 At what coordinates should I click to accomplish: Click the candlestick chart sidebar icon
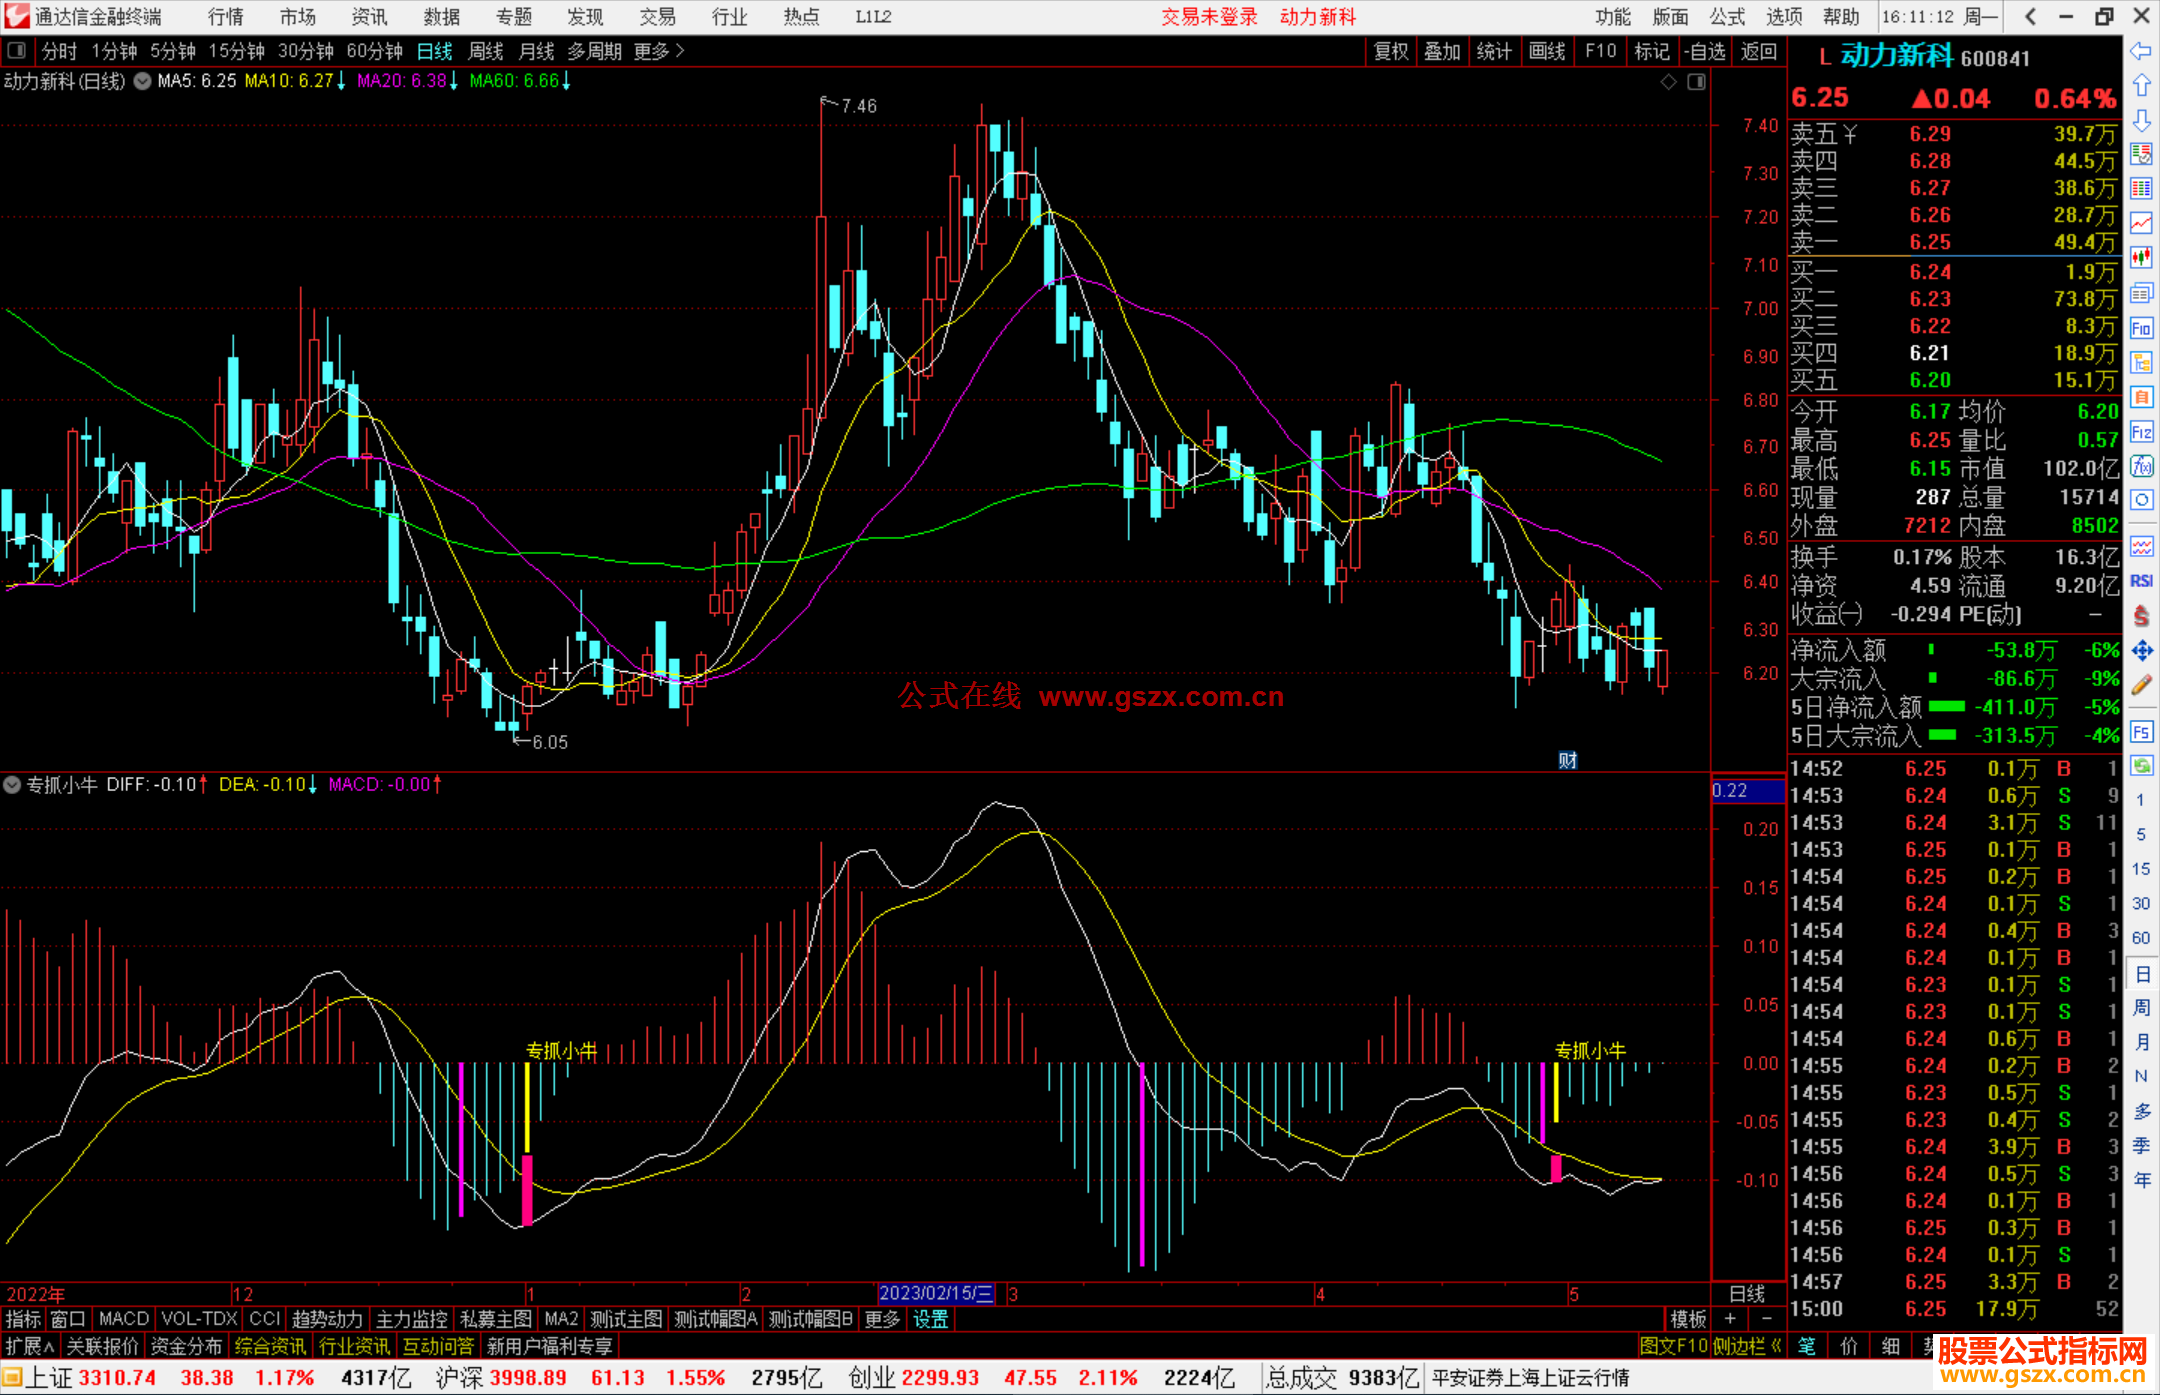[x=2141, y=258]
